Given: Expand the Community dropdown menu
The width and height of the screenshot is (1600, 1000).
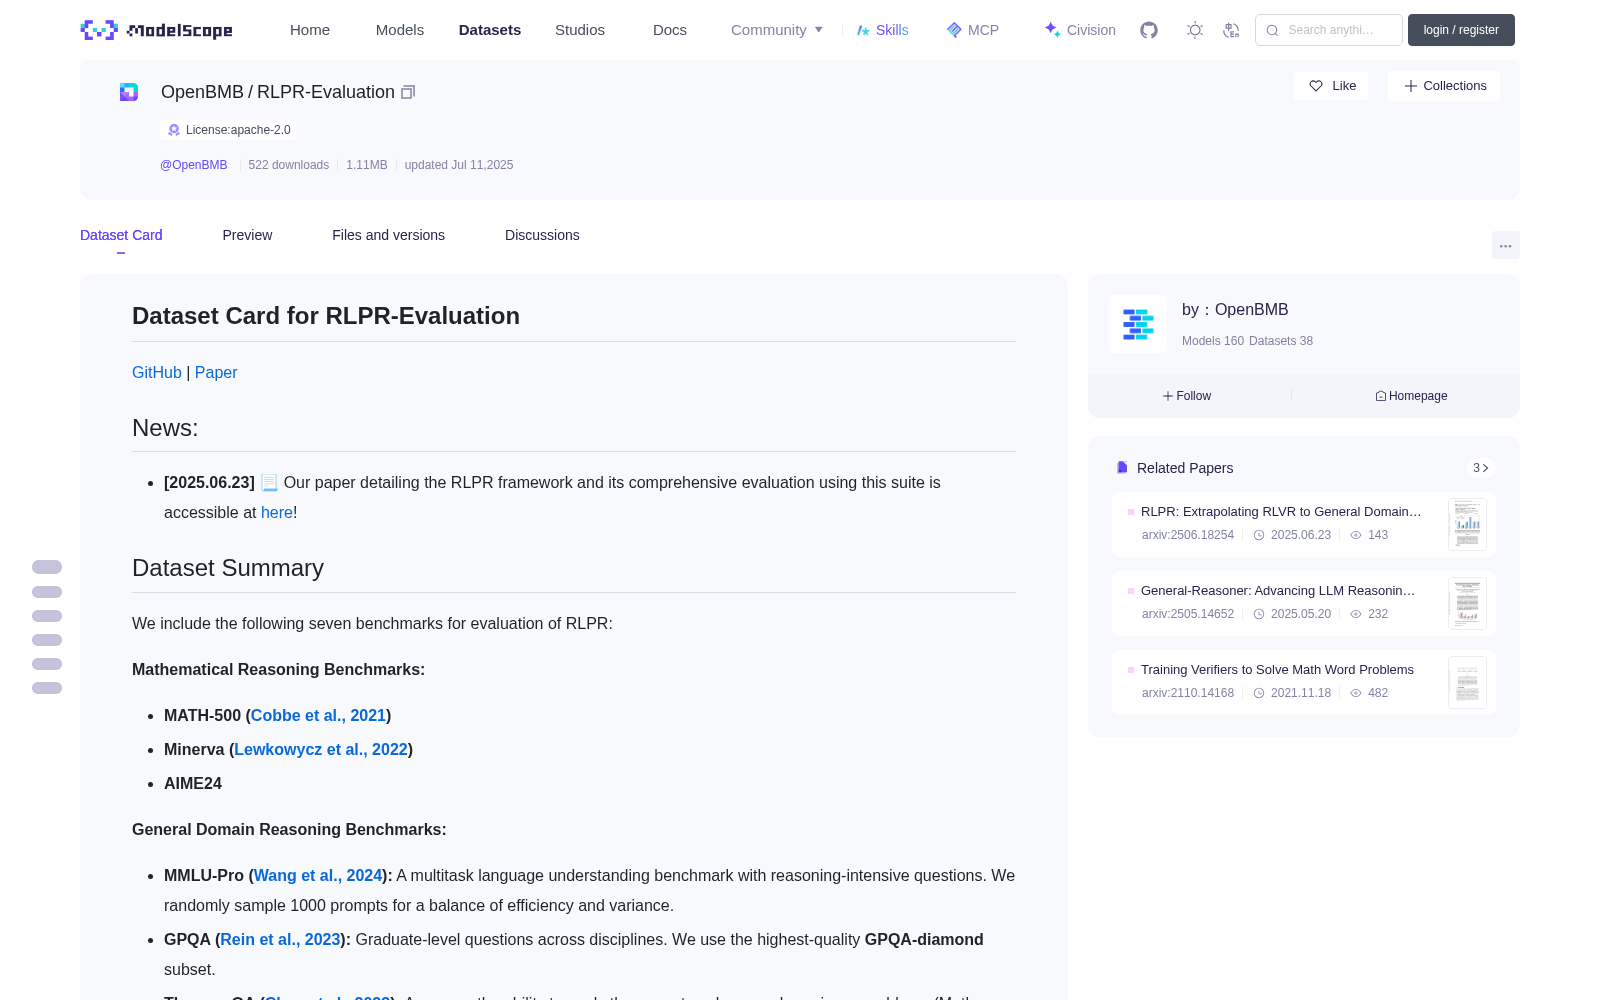Looking at the screenshot, I should (x=777, y=30).
